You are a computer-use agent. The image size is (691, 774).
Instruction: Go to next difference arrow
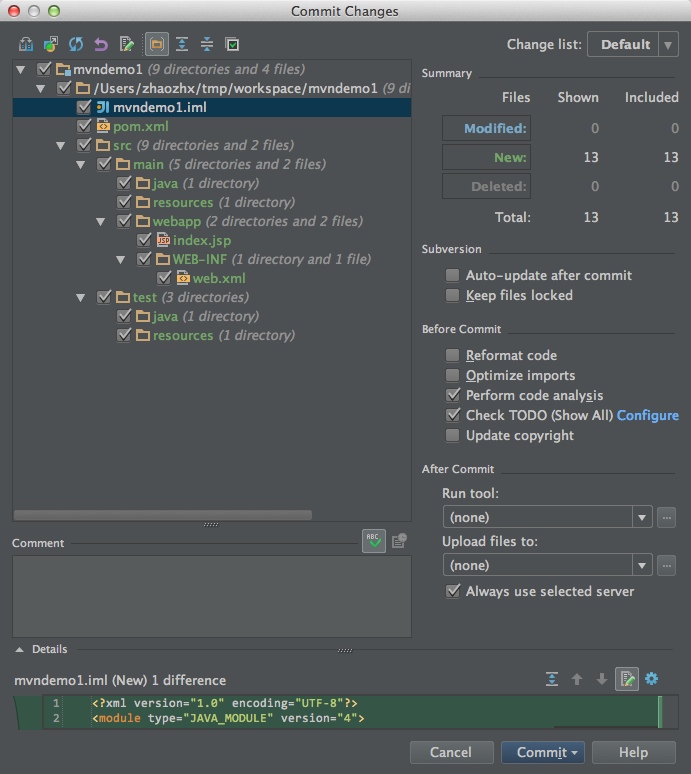click(601, 679)
